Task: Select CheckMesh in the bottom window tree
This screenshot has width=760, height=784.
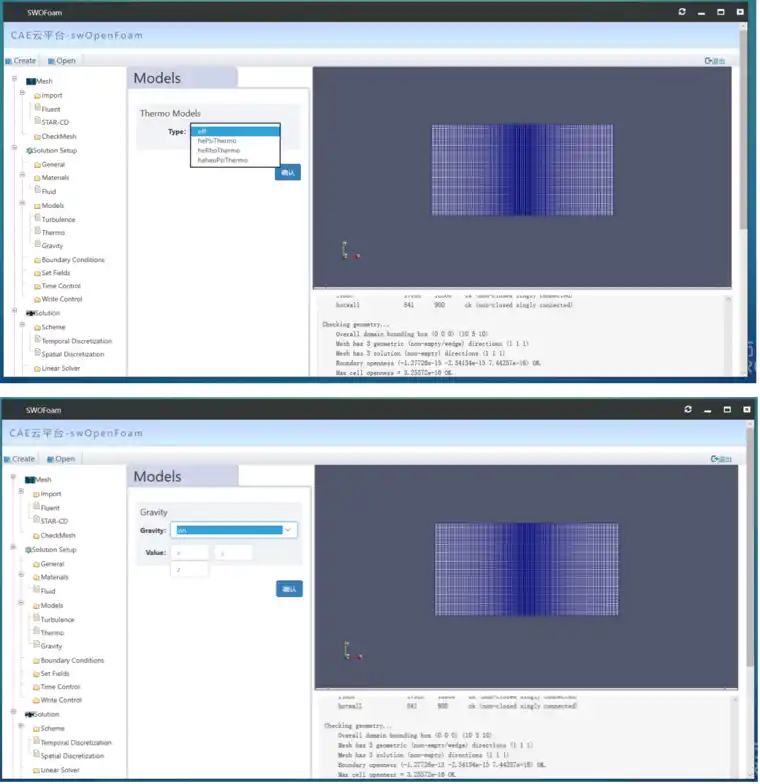Action: coord(58,536)
